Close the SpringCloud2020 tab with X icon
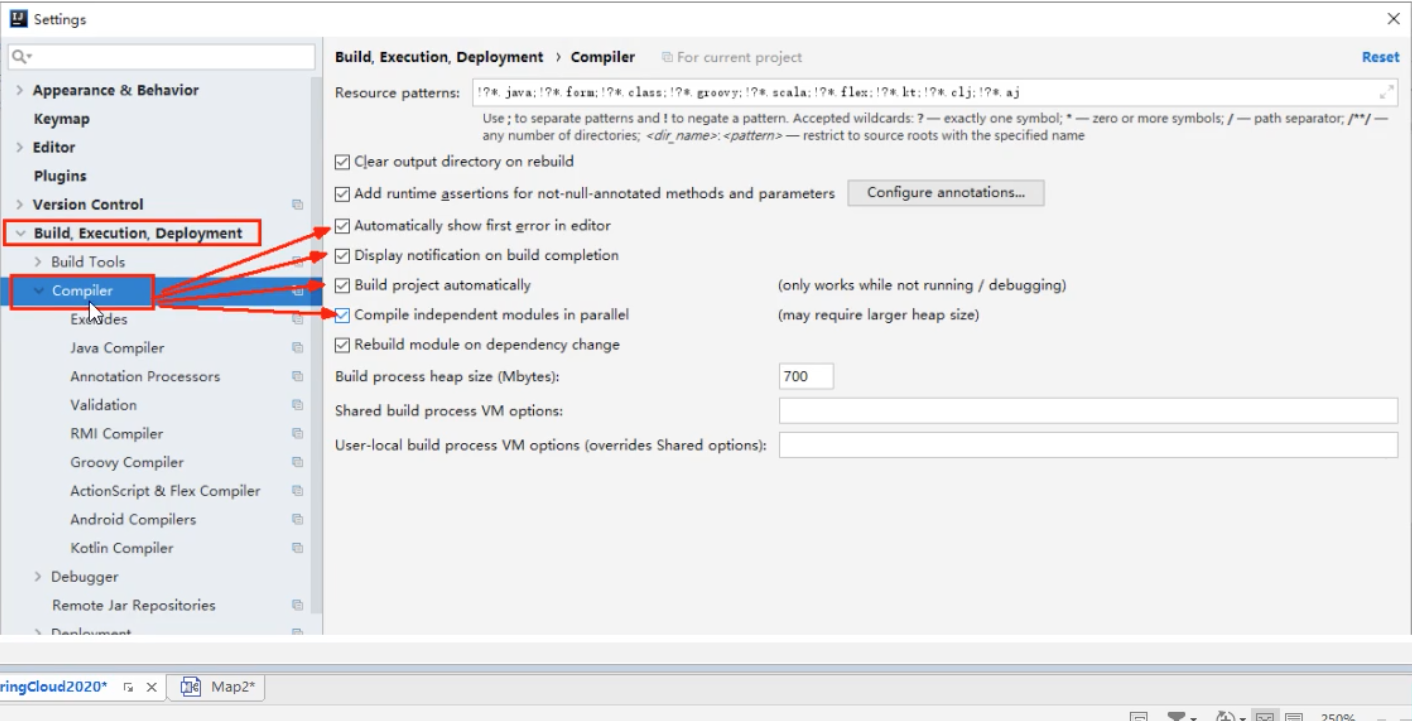The image size is (1412, 721). (151, 687)
